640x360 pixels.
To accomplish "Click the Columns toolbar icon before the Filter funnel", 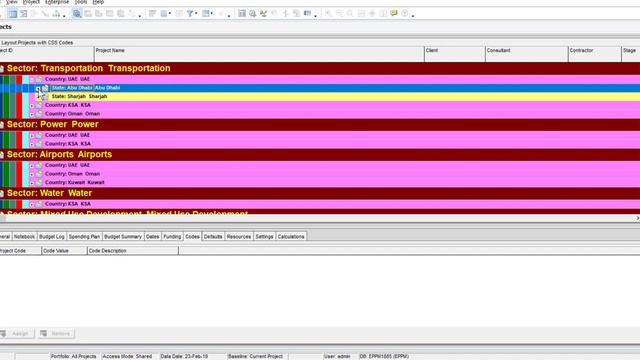I will pos(164,13).
